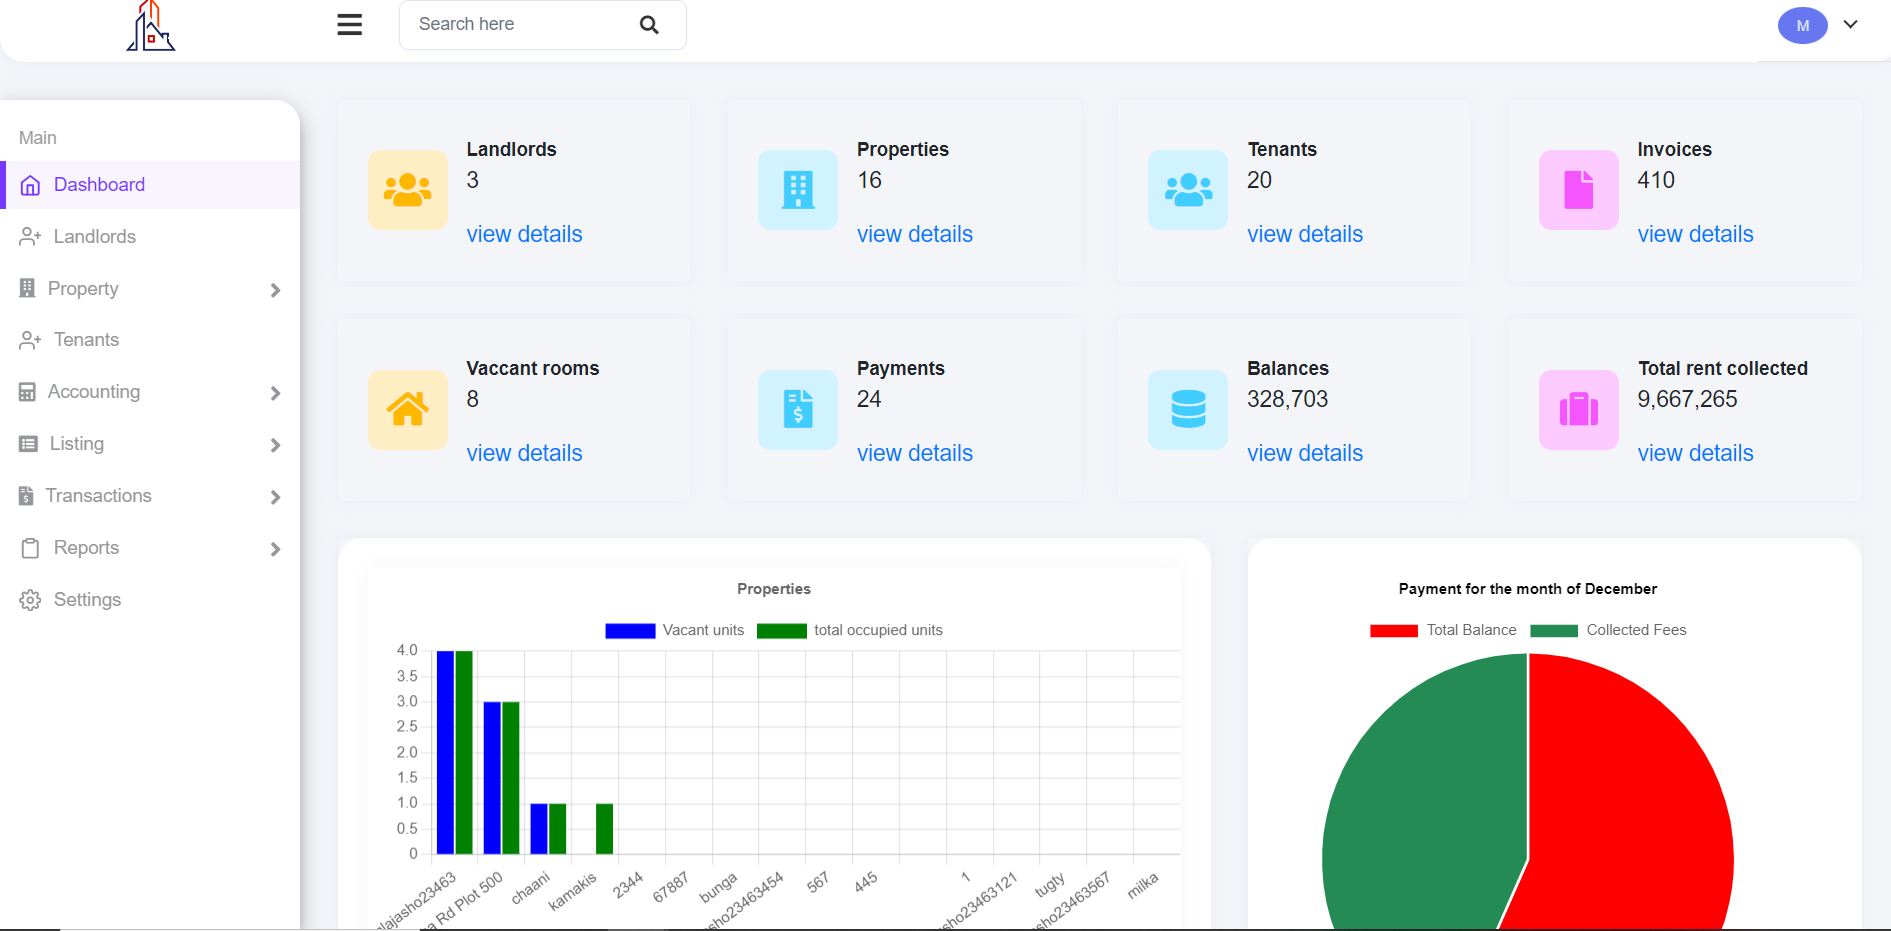This screenshot has width=1891, height=931.
Task: Open the Tenants menu item
Action: pos(86,340)
